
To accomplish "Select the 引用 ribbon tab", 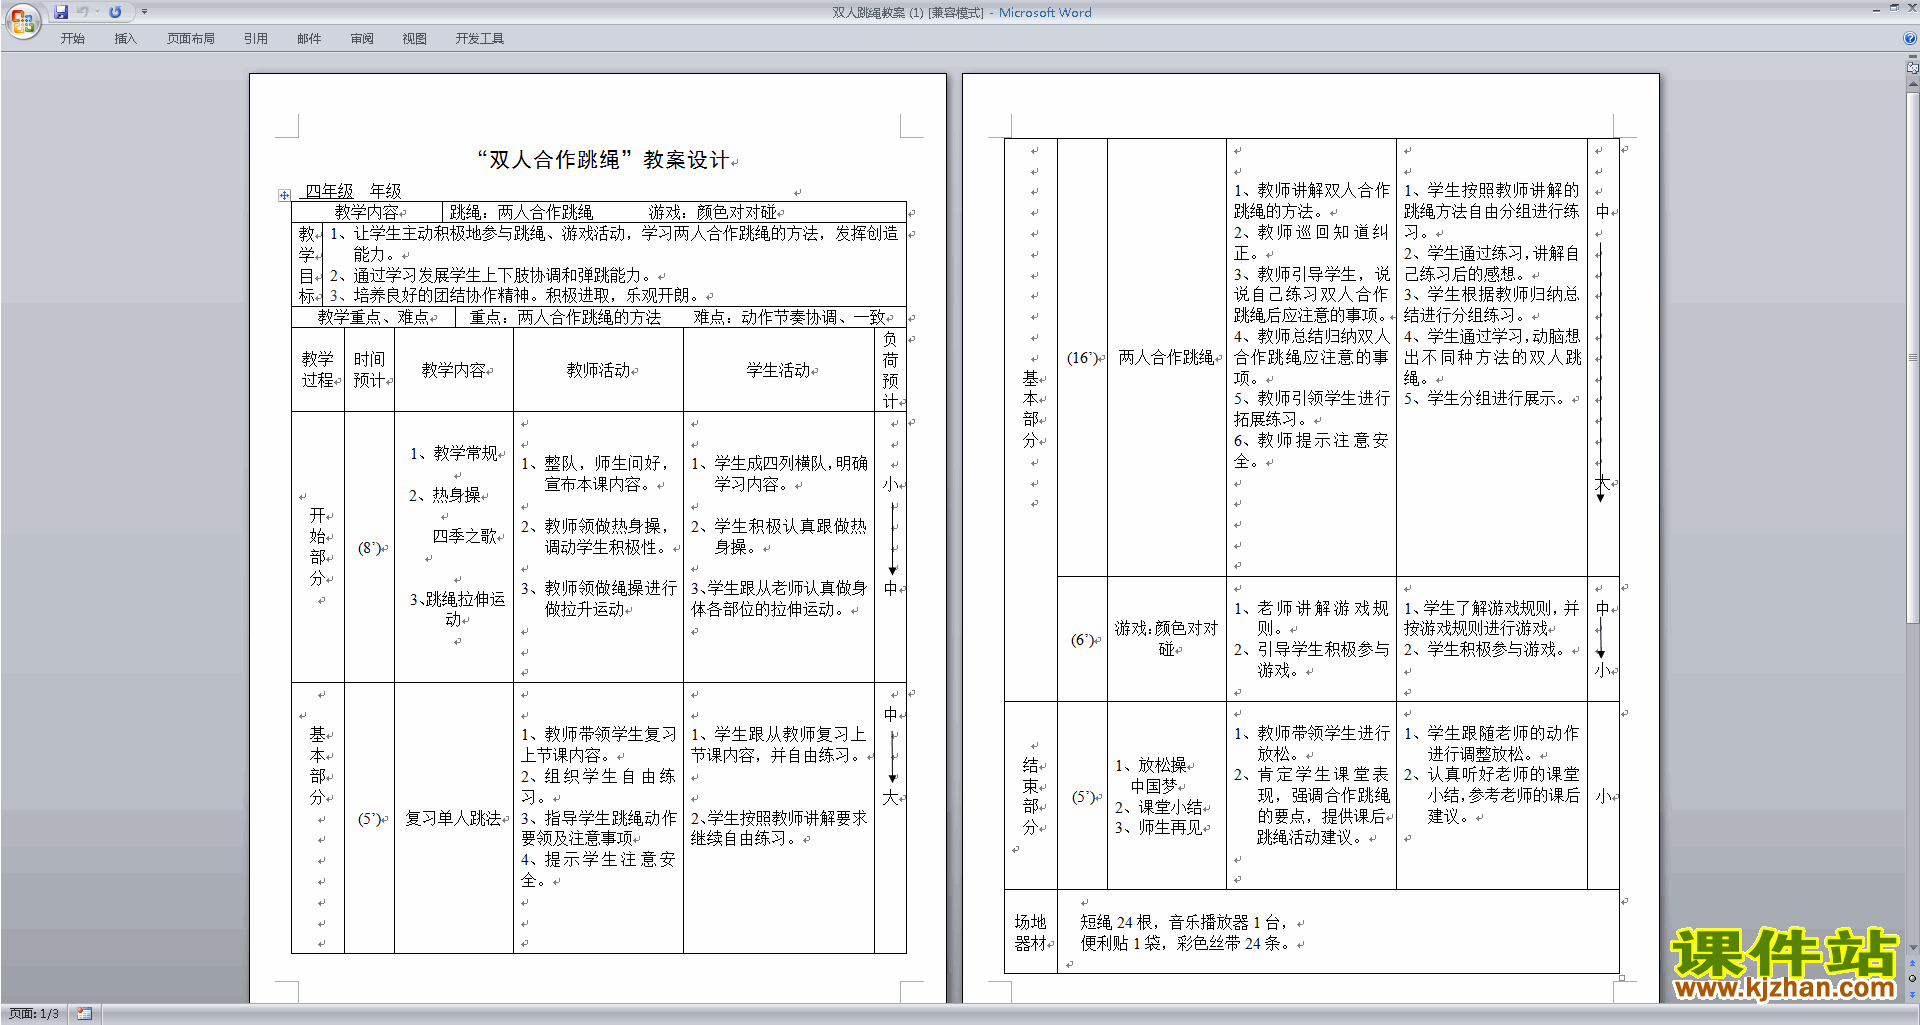I will tap(255, 38).
